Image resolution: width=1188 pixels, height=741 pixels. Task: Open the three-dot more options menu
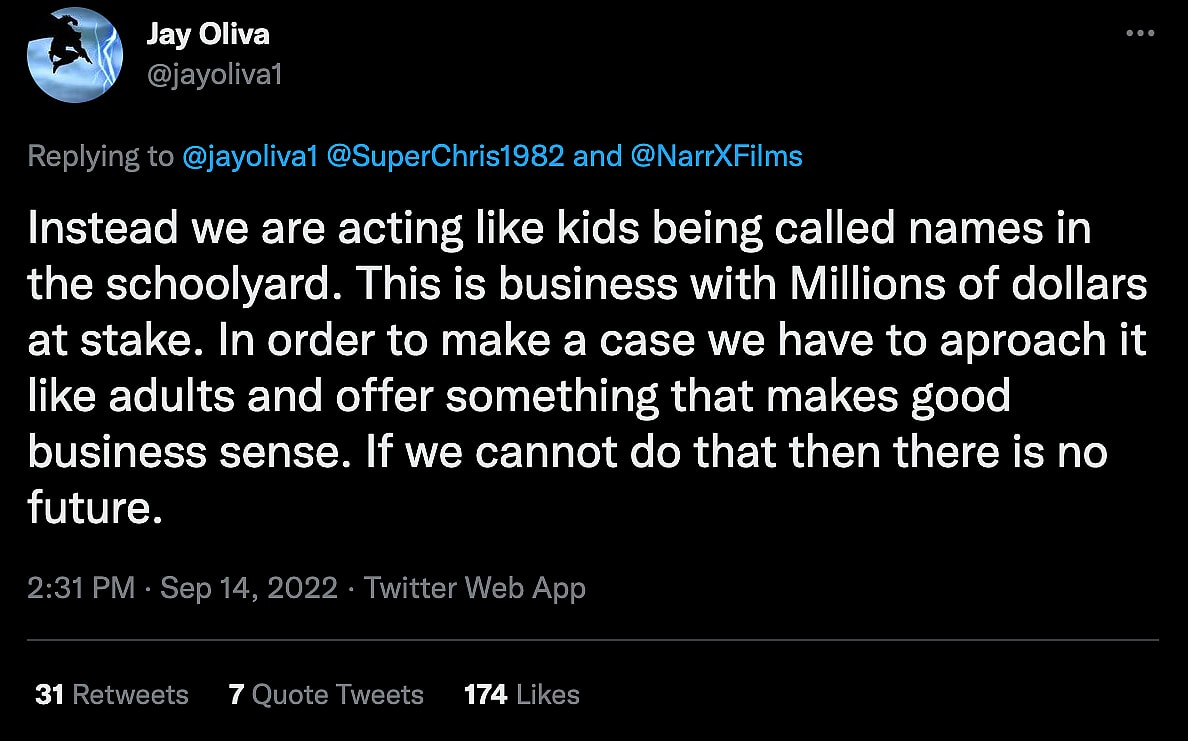click(1140, 33)
